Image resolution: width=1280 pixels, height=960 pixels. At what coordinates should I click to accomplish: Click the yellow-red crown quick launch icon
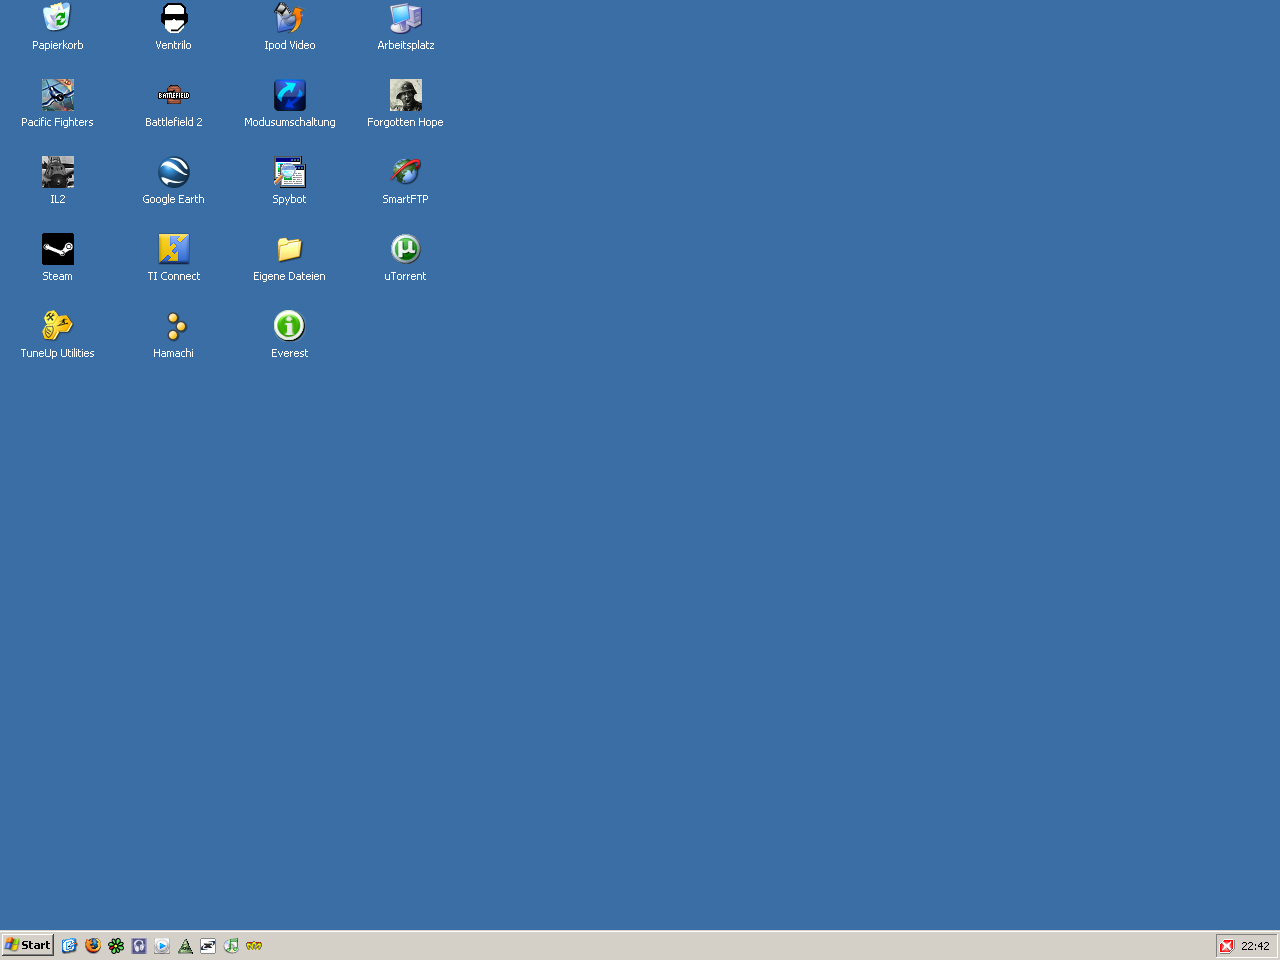tap(254, 945)
